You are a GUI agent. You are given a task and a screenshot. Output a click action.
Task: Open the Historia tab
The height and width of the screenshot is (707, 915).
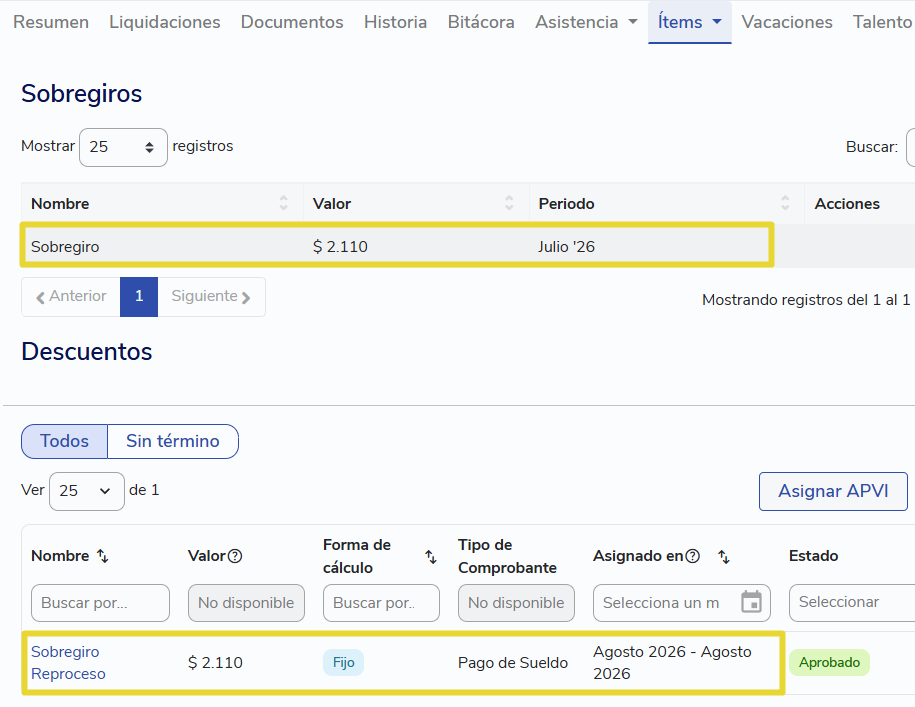(395, 22)
